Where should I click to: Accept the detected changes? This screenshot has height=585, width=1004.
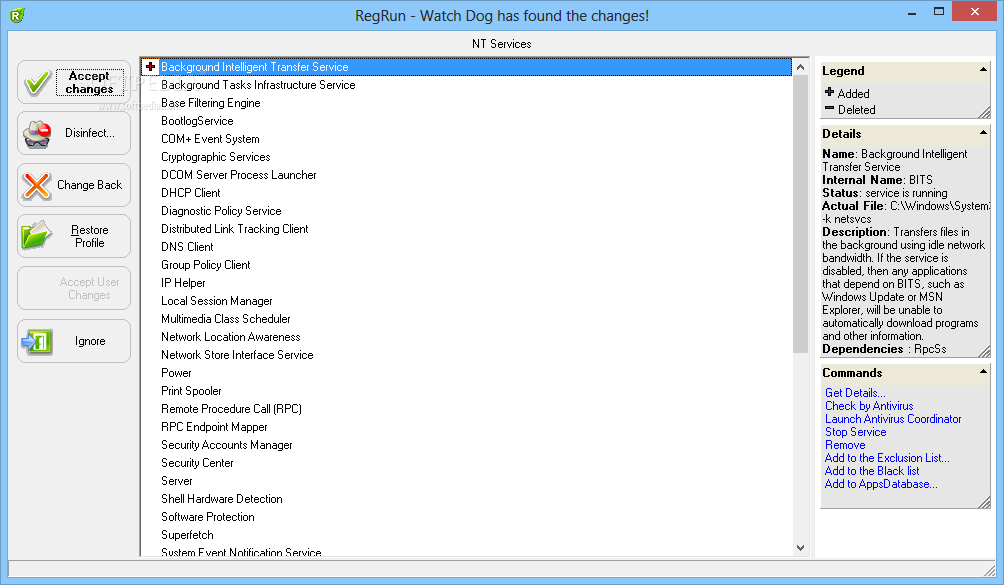pyautogui.click(x=74, y=82)
